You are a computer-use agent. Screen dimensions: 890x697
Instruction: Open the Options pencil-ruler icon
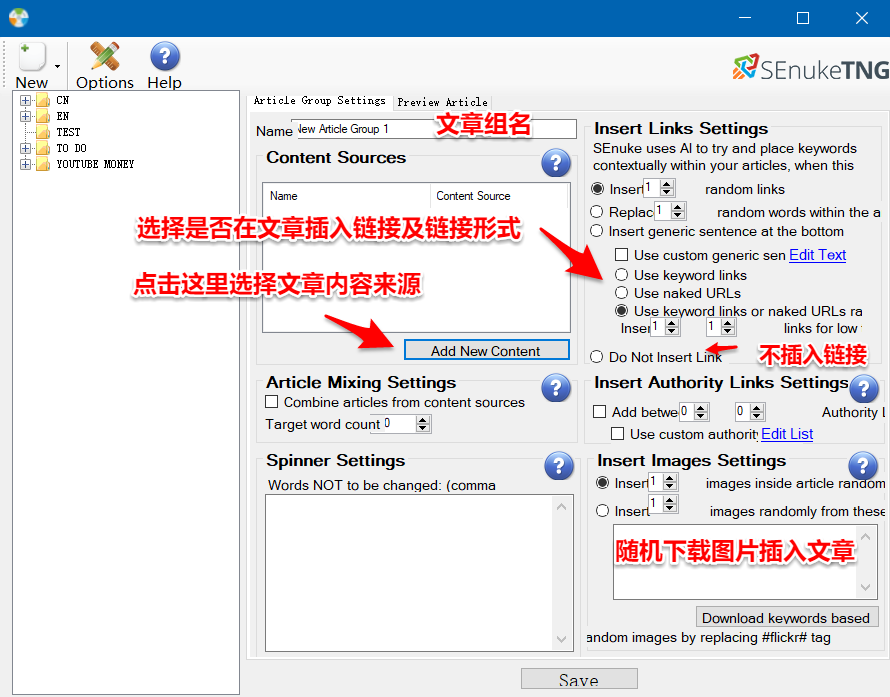[104, 56]
